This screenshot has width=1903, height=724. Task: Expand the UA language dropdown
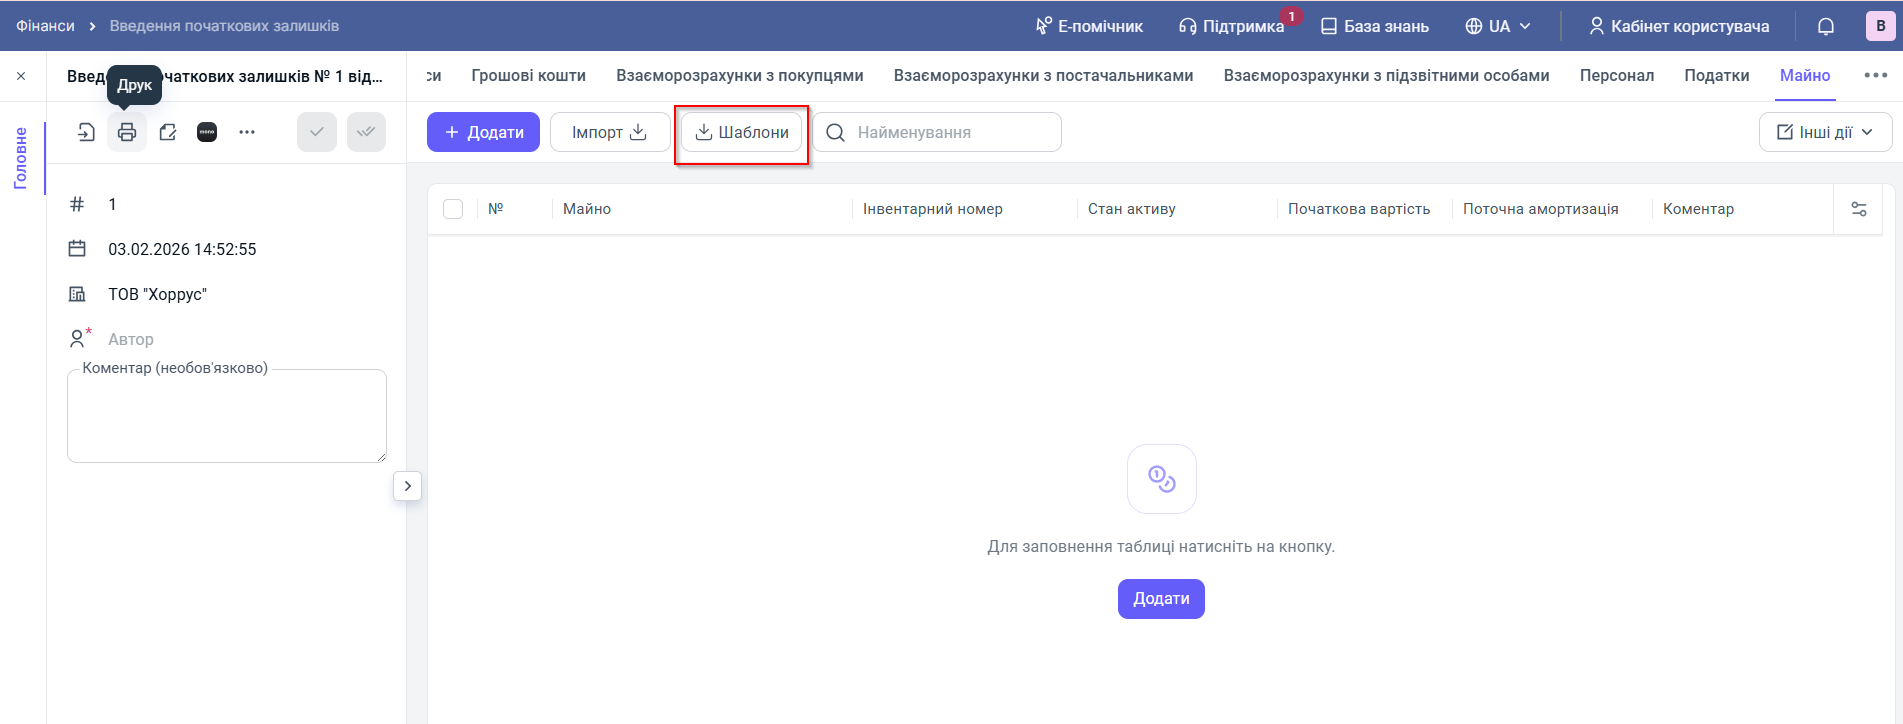pyautogui.click(x=1498, y=26)
